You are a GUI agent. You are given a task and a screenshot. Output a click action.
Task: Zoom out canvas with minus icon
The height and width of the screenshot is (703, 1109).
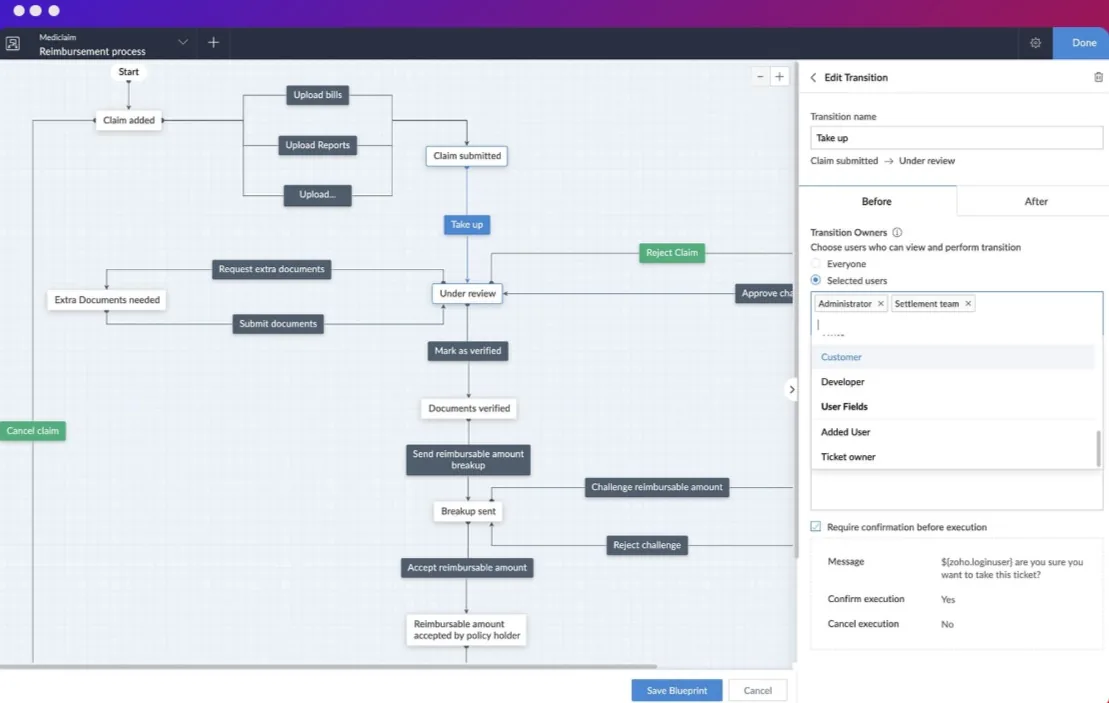760,76
